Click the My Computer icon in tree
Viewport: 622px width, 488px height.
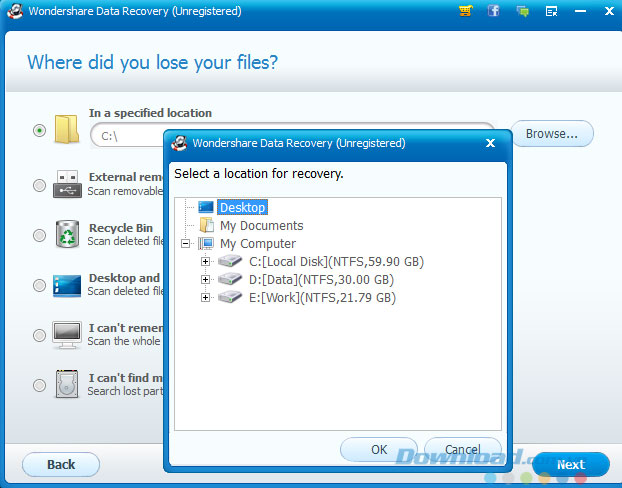point(206,243)
